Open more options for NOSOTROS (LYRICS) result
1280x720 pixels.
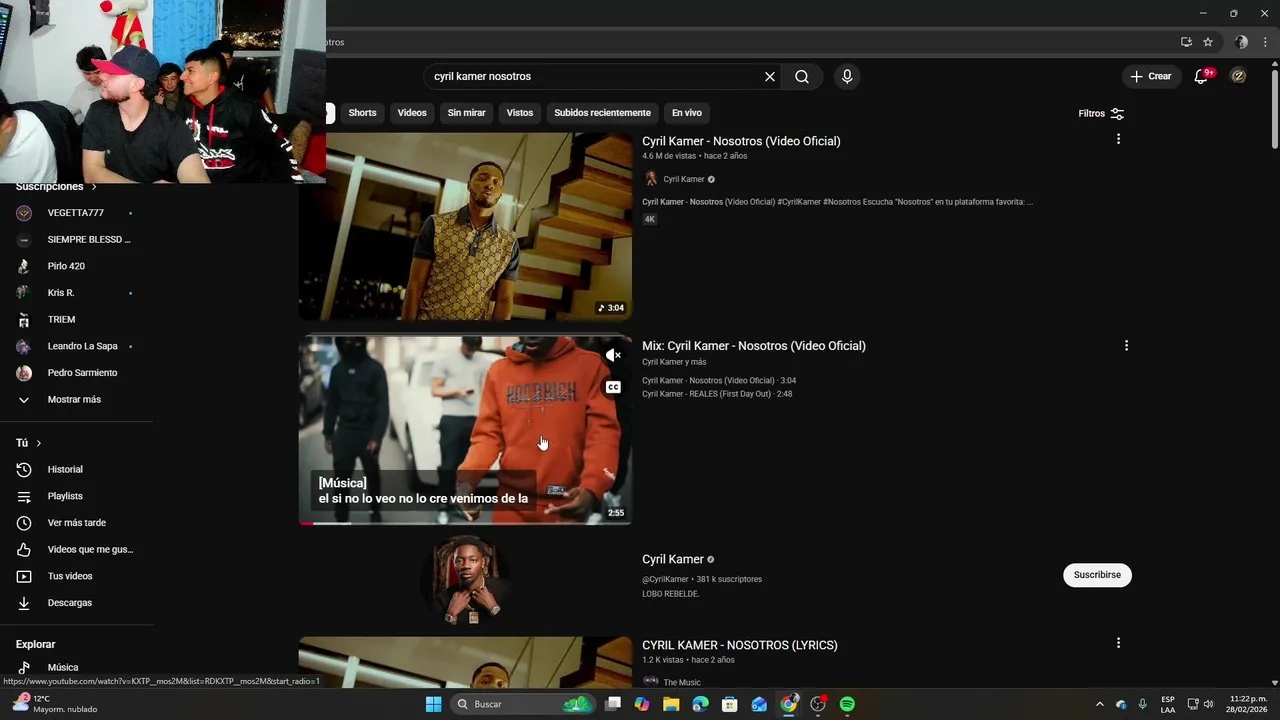coord(1118,643)
